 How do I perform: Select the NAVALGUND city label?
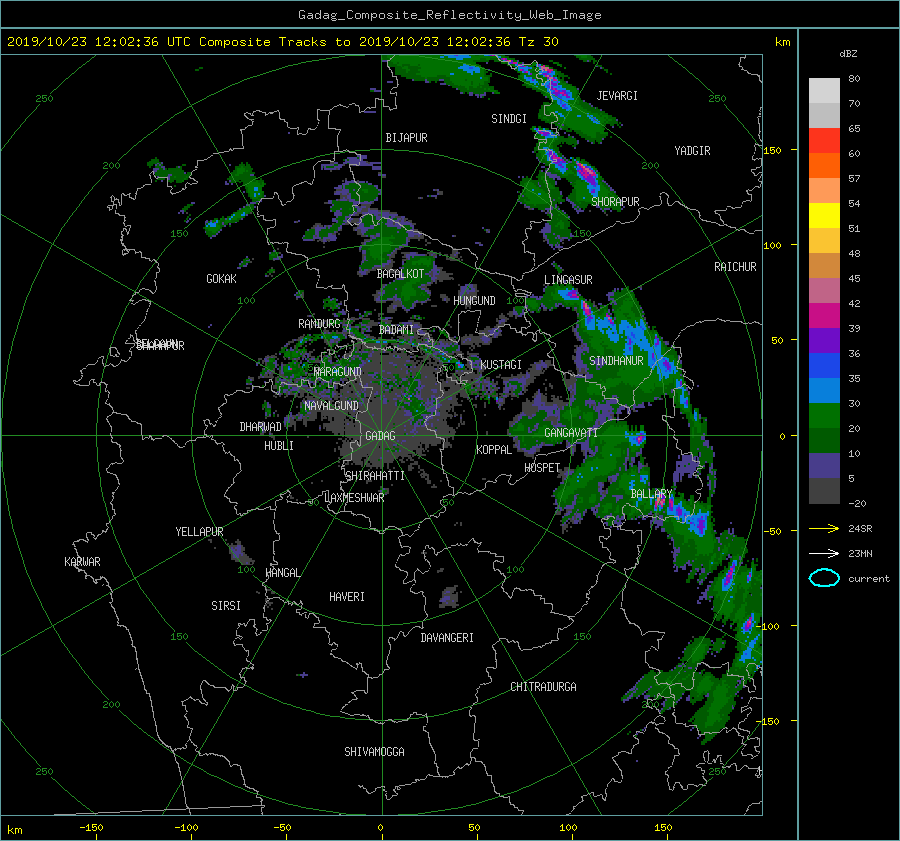(x=331, y=406)
